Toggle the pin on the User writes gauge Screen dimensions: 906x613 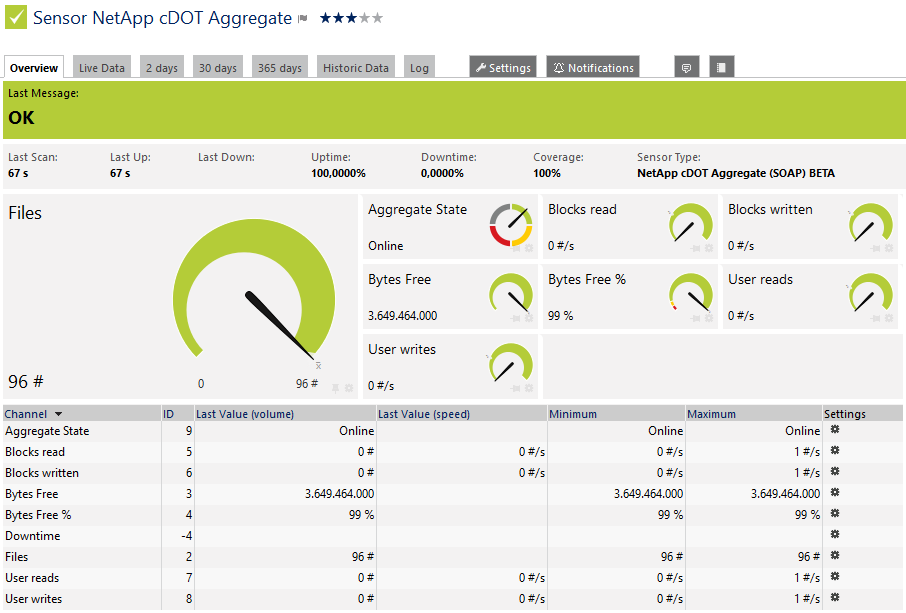516,389
